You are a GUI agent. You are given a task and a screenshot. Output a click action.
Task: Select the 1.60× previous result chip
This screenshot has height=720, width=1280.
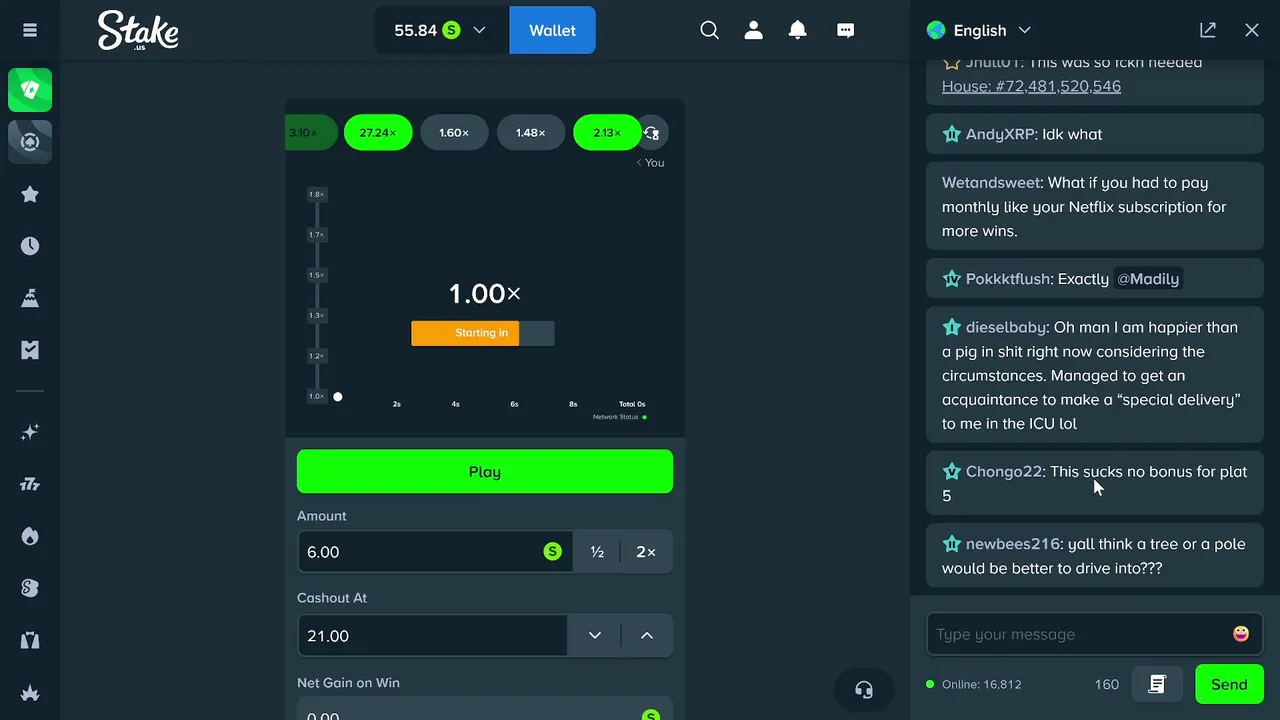(x=454, y=133)
